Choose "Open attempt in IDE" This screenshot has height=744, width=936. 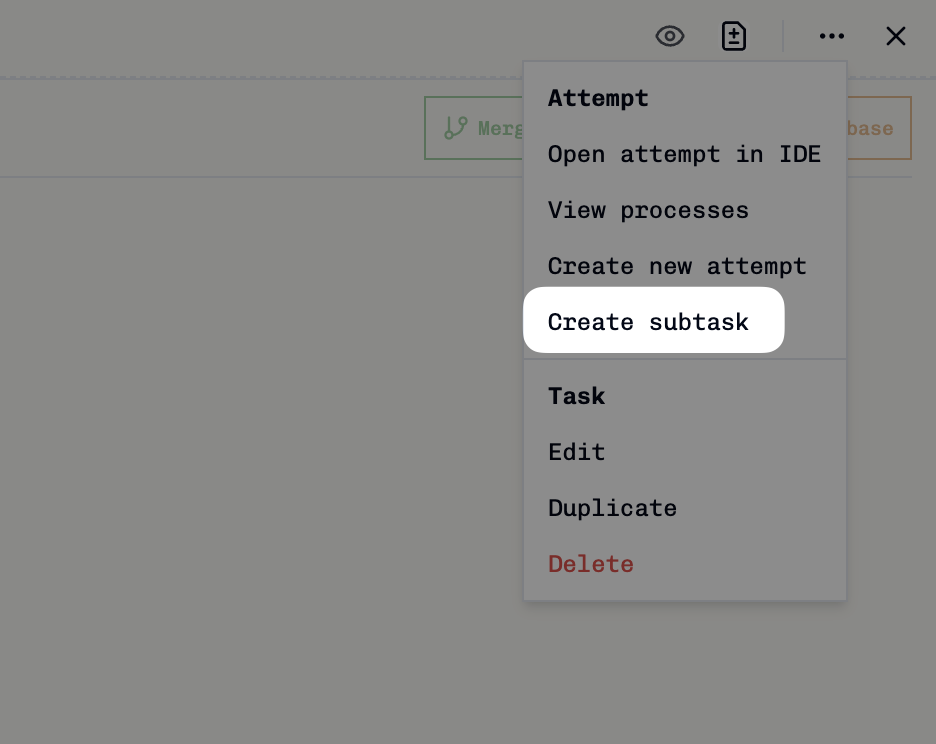click(684, 154)
